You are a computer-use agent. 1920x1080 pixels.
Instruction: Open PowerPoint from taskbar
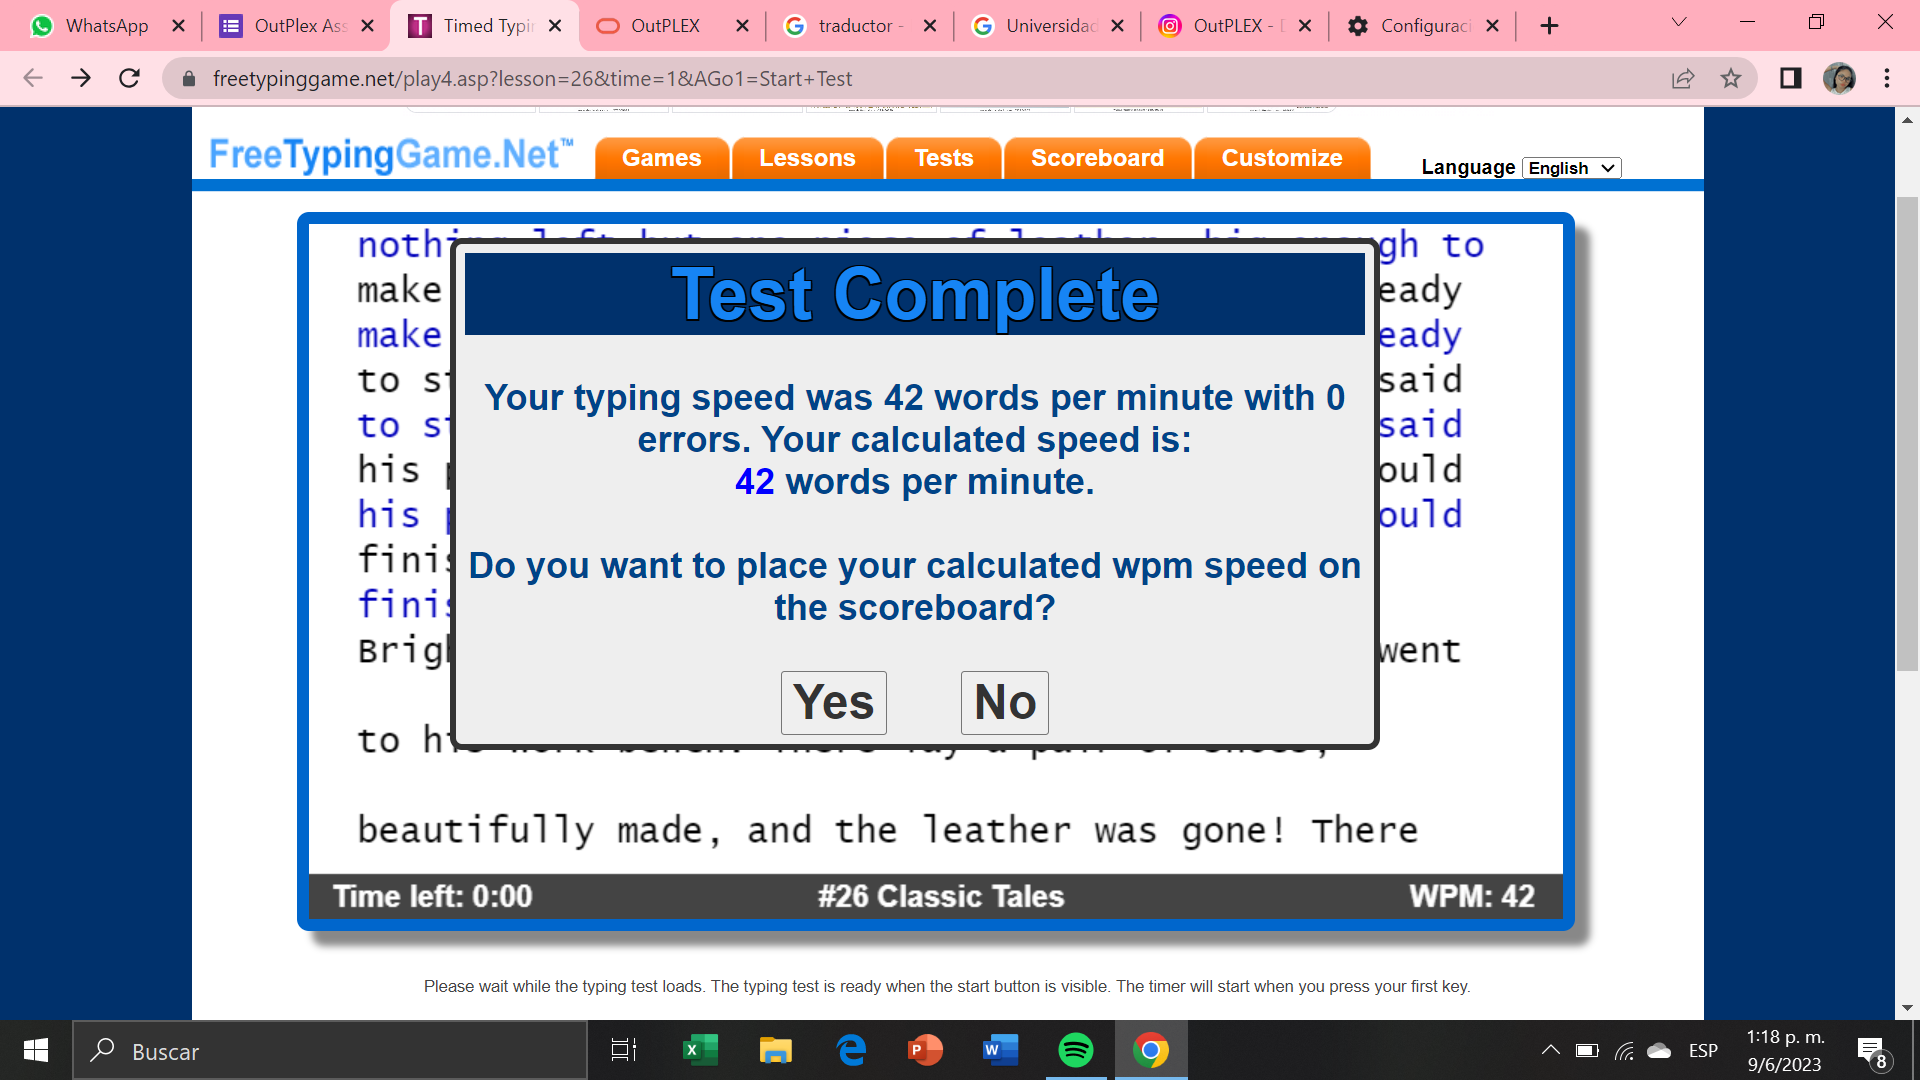(x=925, y=1050)
